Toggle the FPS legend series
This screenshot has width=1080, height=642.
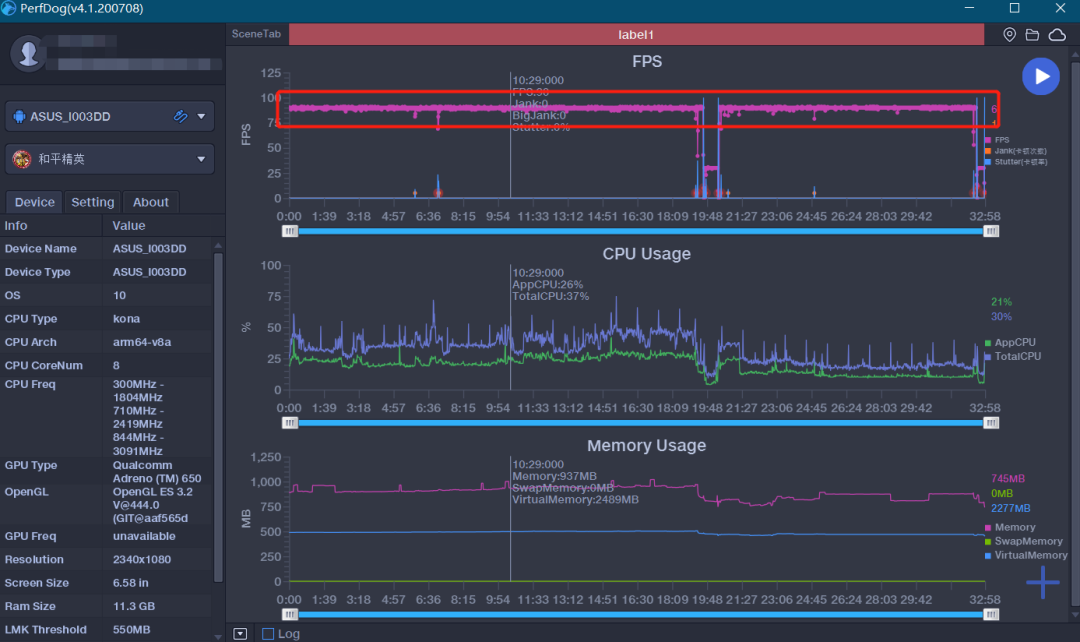click(x=1001, y=140)
